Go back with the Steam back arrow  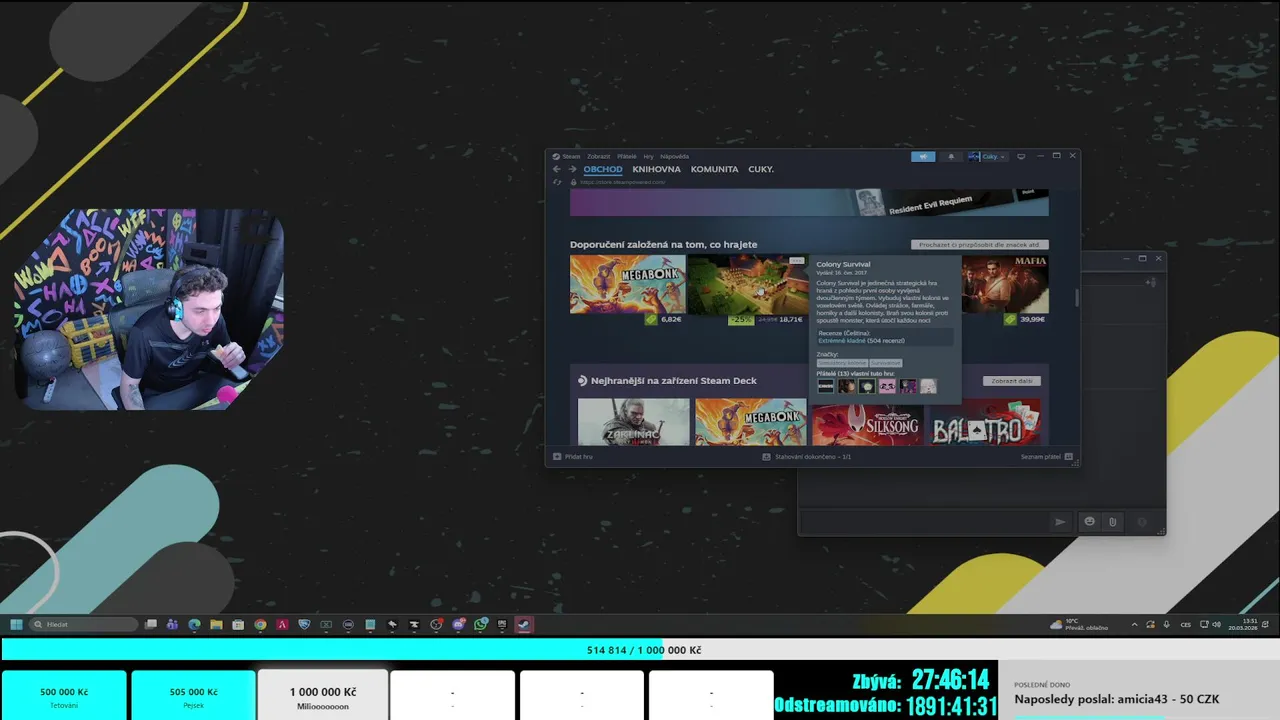pos(557,169)
